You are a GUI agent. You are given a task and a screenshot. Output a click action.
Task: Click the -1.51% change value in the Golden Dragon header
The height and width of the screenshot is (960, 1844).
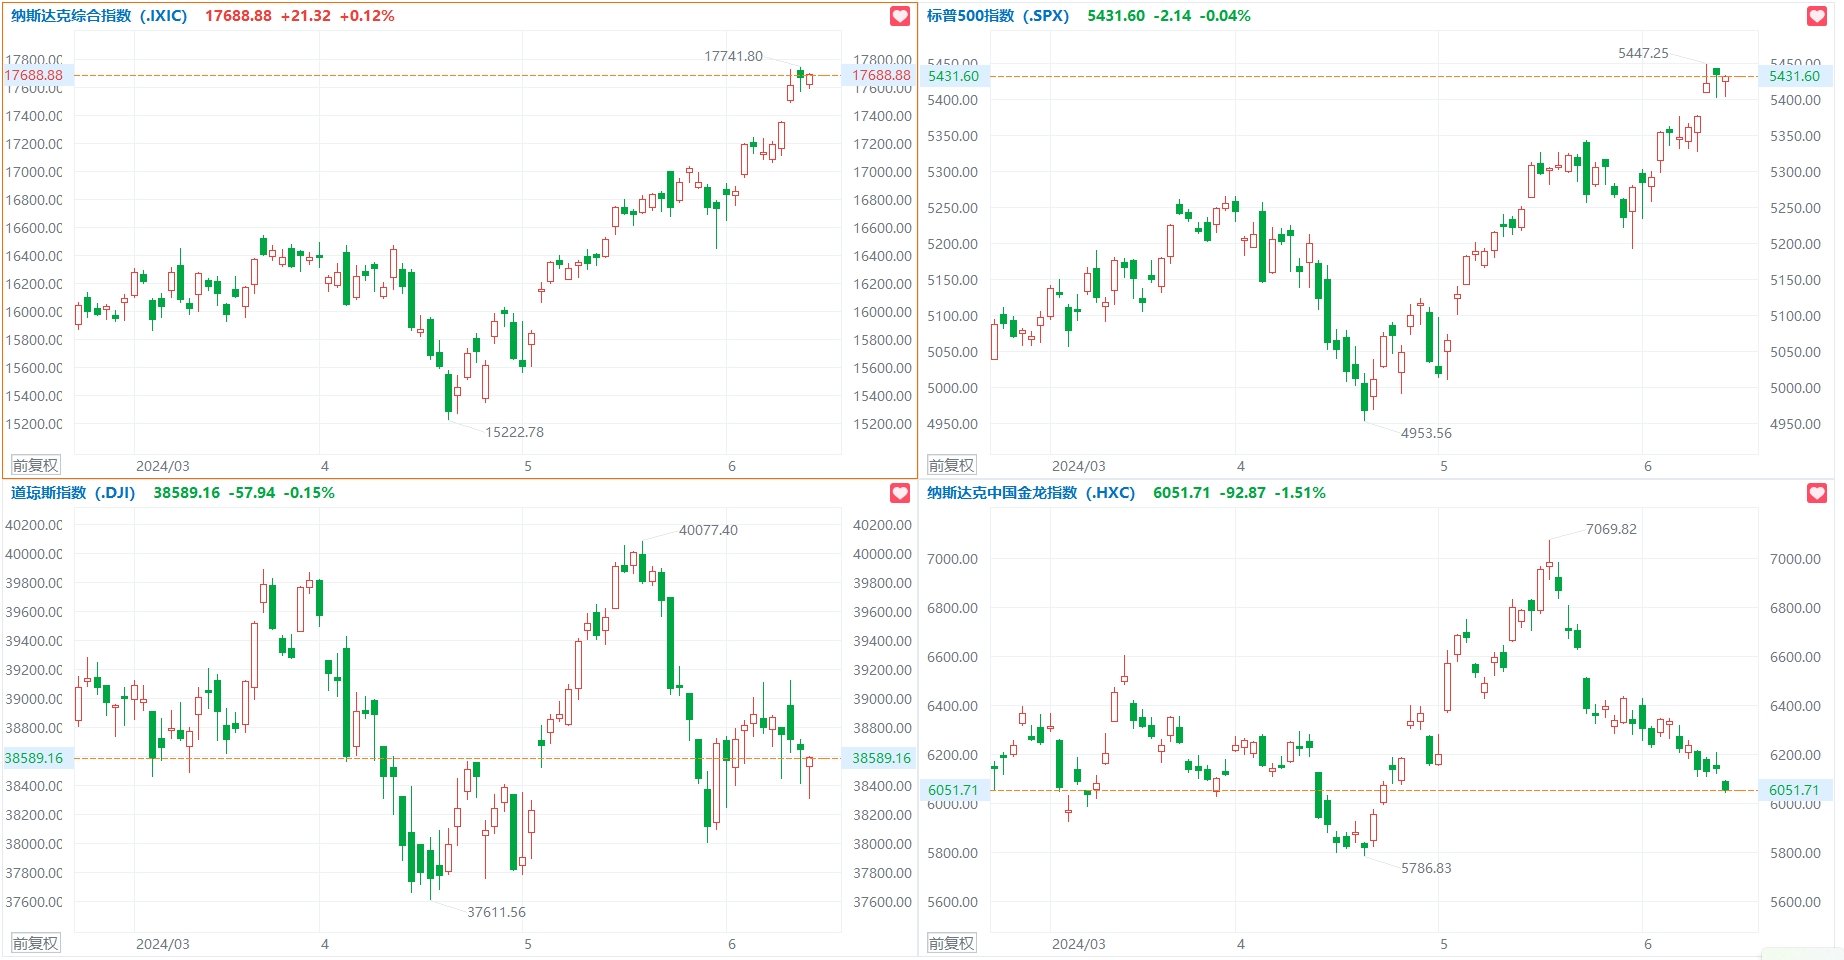1300,493
